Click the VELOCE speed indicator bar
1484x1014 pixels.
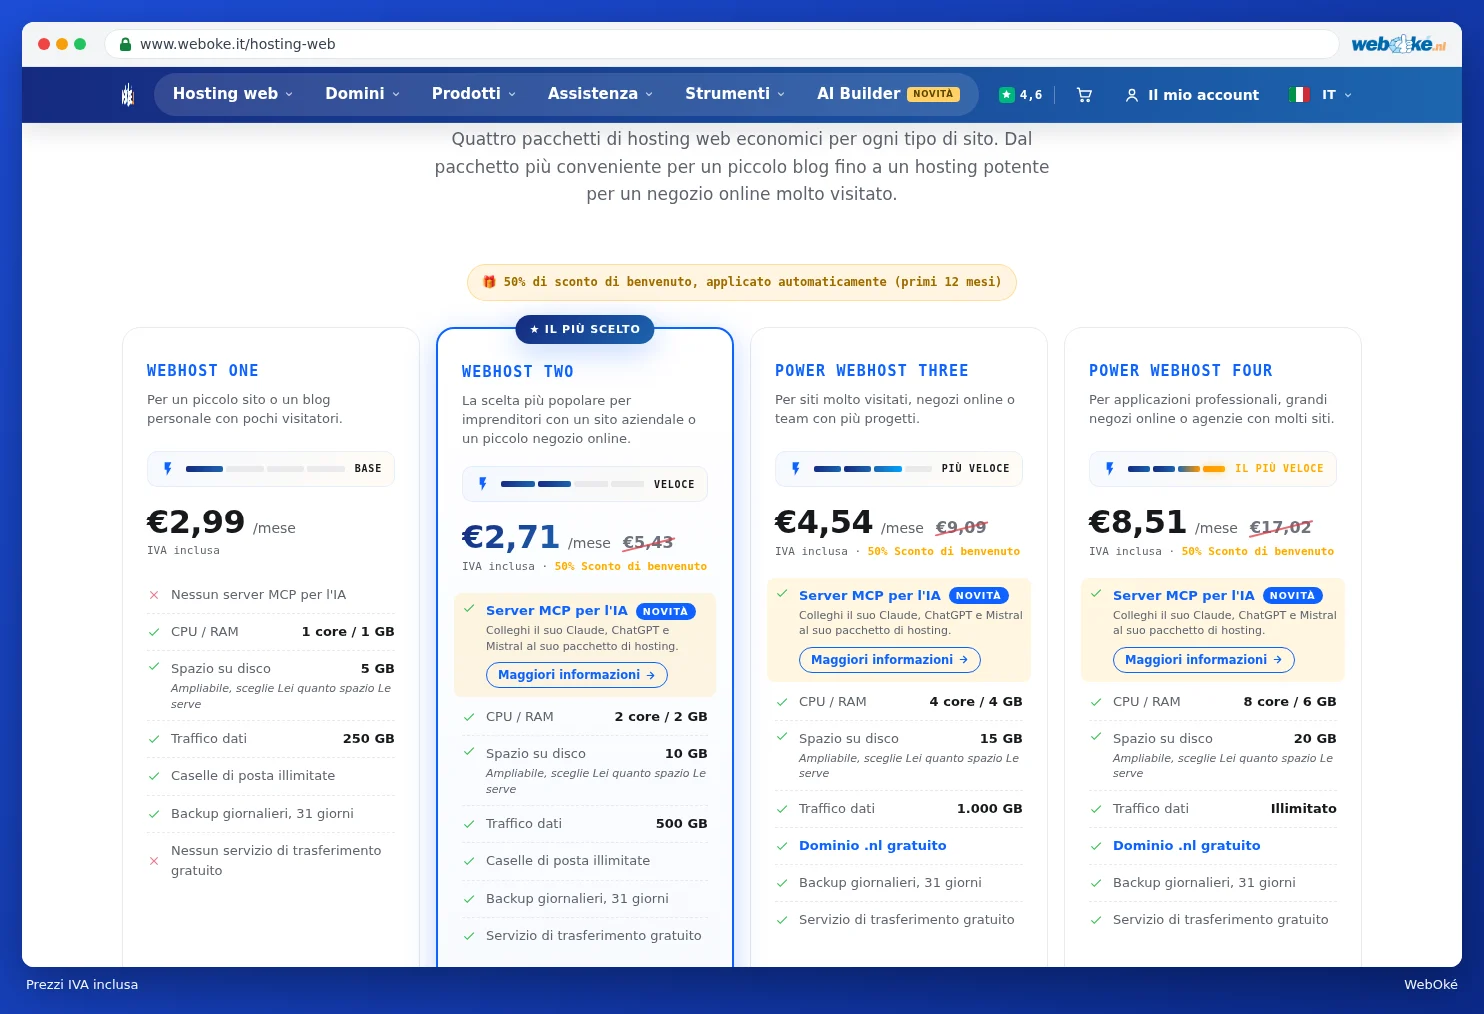(x=585, y=484)
